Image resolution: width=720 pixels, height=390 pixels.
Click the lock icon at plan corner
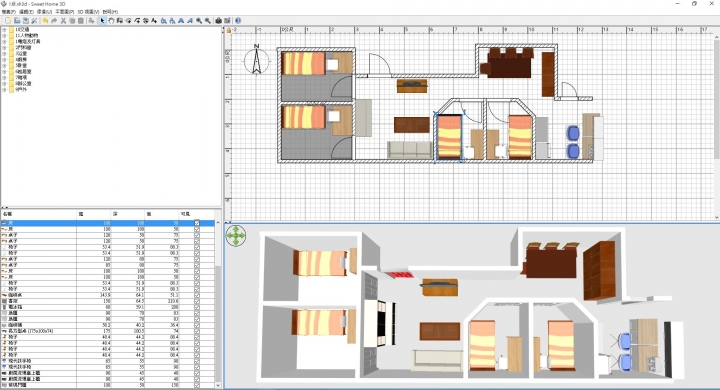point(228,30)
